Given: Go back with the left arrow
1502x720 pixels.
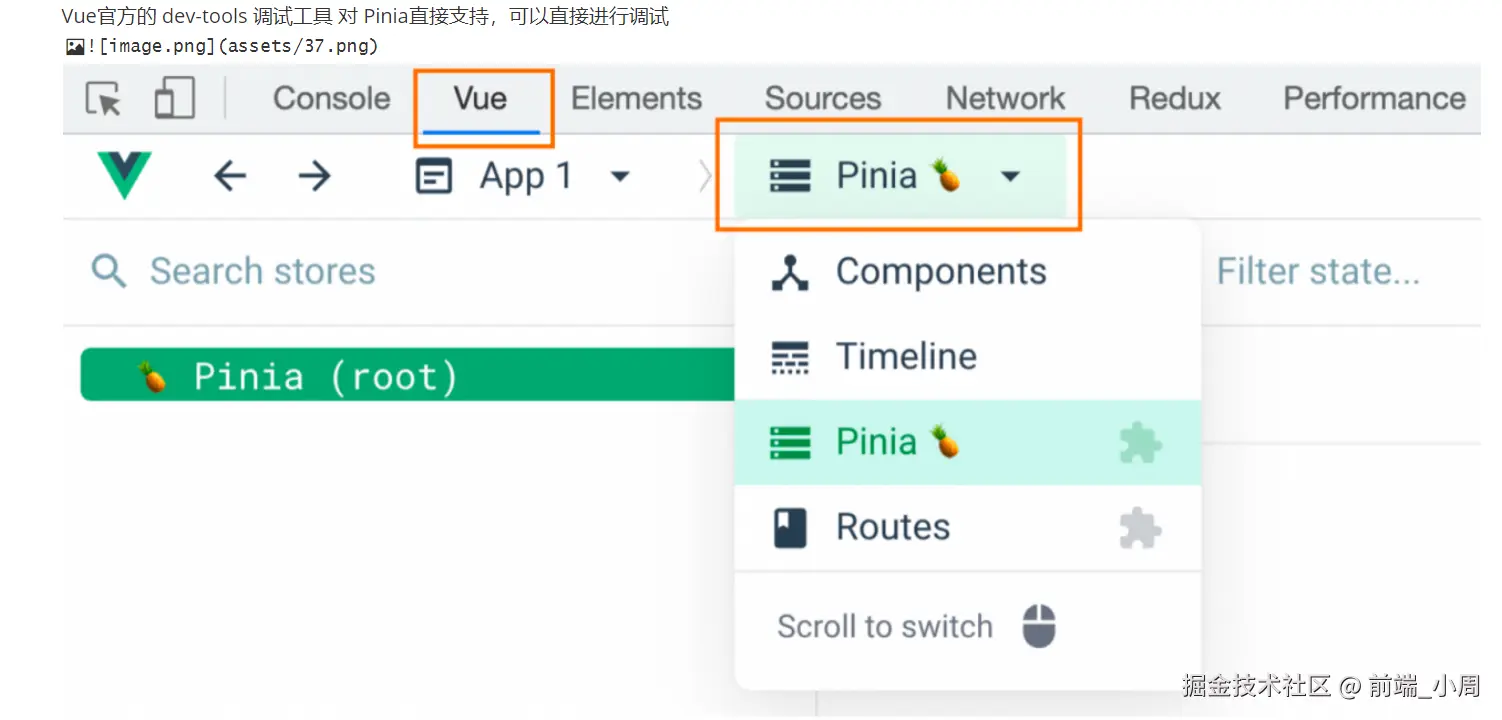Looking at the screenshot, I should [230, 177].
